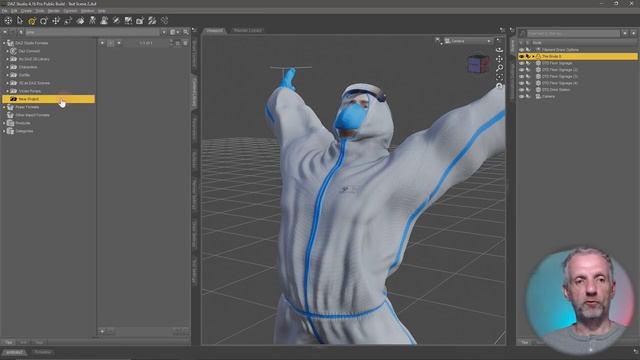Click the Scene pane filter field

(x=573, y=33)
